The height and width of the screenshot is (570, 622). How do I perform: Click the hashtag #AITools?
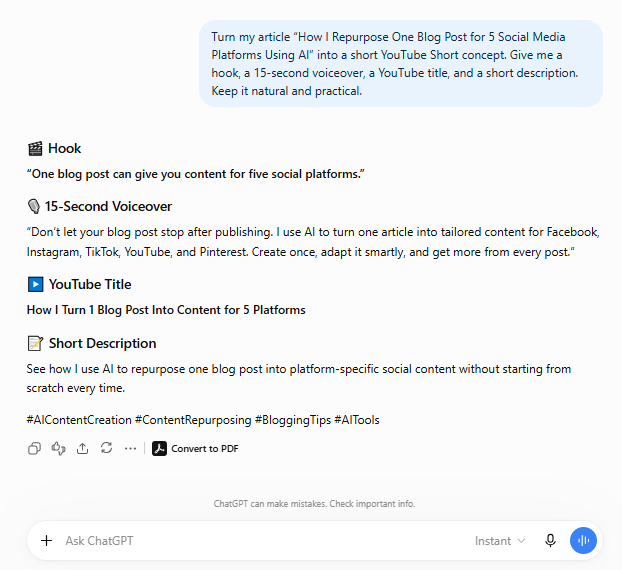click(357, 420)
